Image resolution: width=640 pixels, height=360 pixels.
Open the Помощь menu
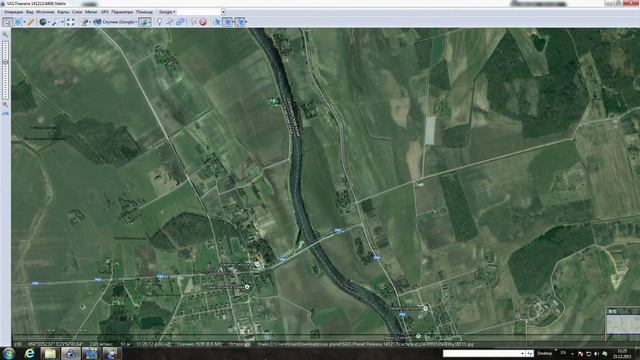pos(144,12)
